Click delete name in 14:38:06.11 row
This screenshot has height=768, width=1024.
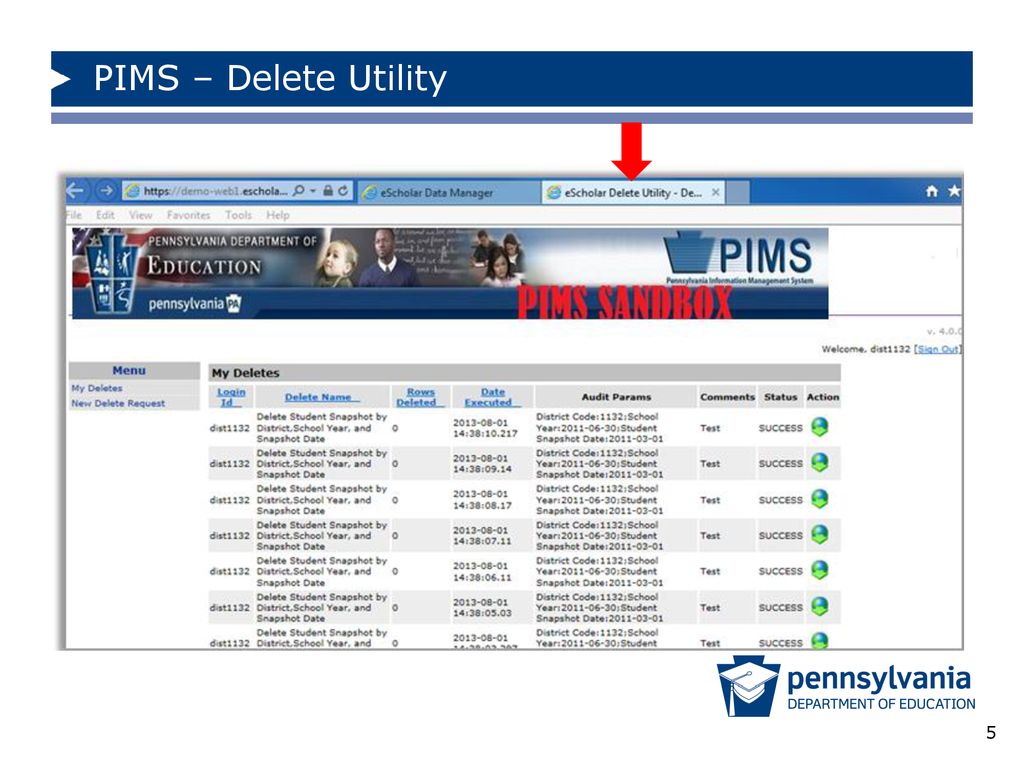tap(322, 571)
